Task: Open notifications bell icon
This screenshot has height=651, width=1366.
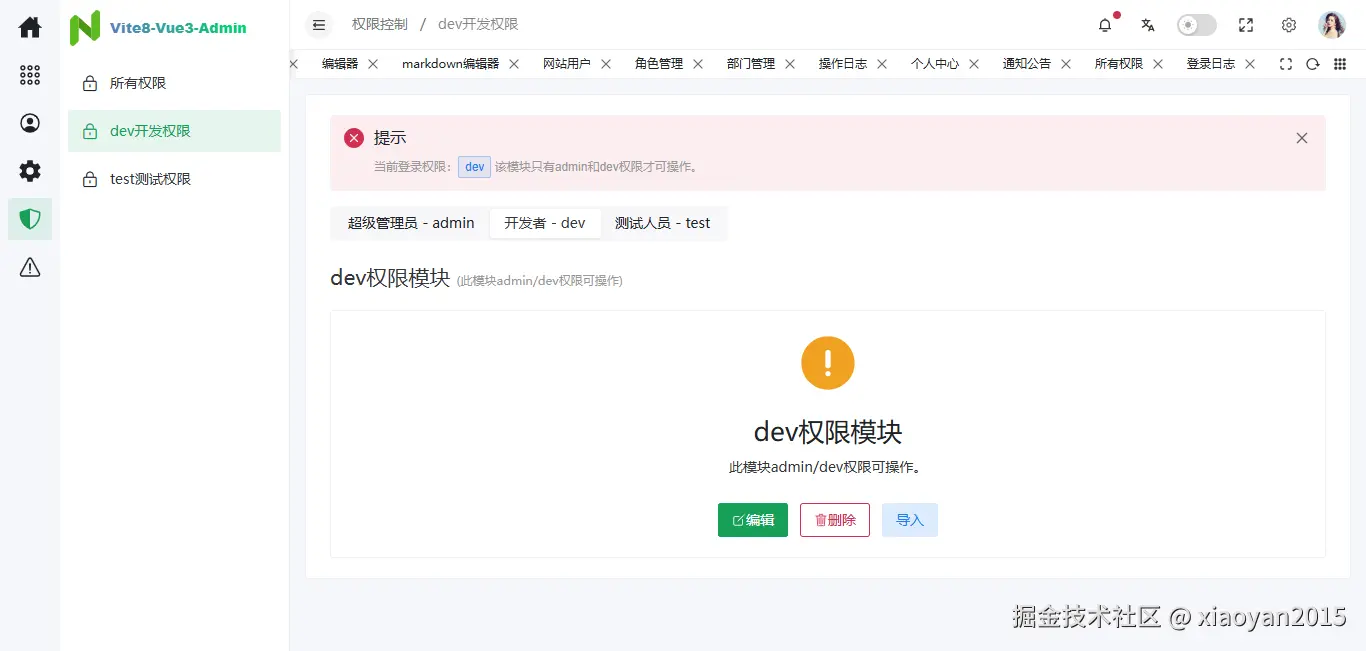Action: tap(1105, 25)
